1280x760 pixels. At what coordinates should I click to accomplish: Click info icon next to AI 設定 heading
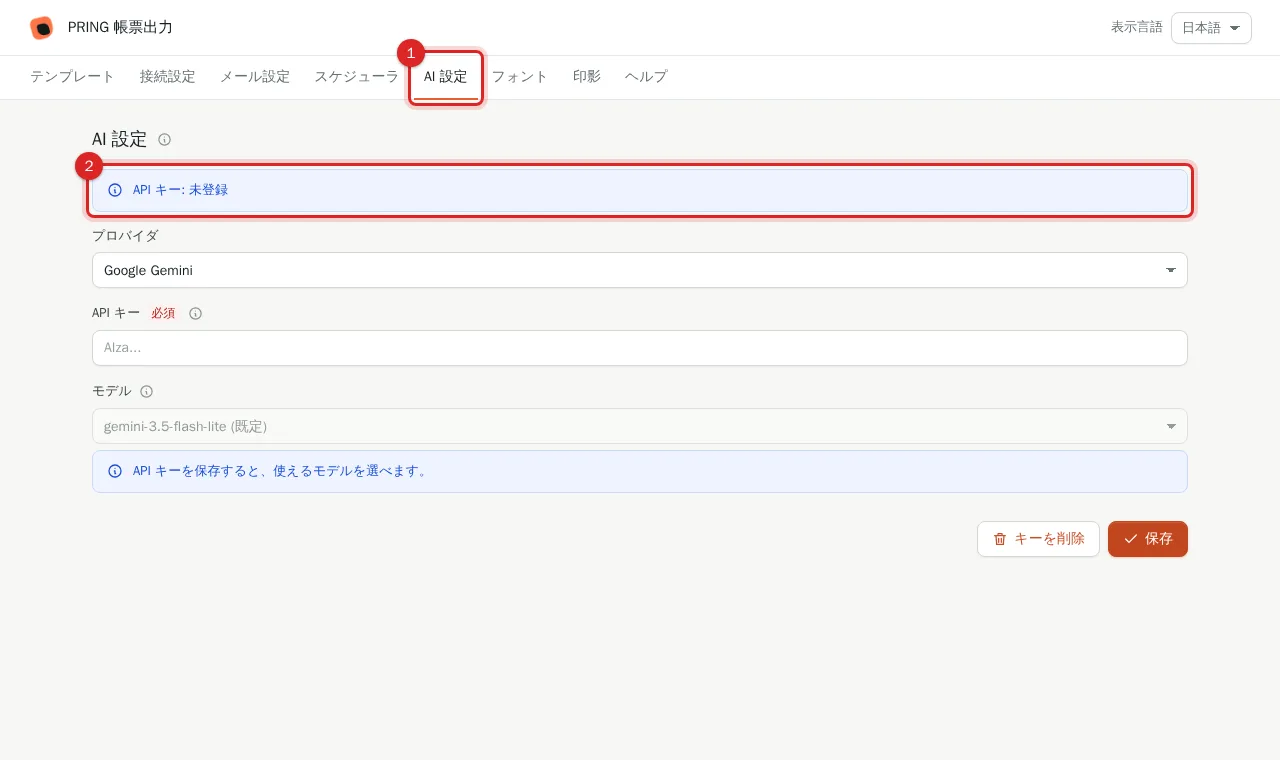(x=165, y=140)
